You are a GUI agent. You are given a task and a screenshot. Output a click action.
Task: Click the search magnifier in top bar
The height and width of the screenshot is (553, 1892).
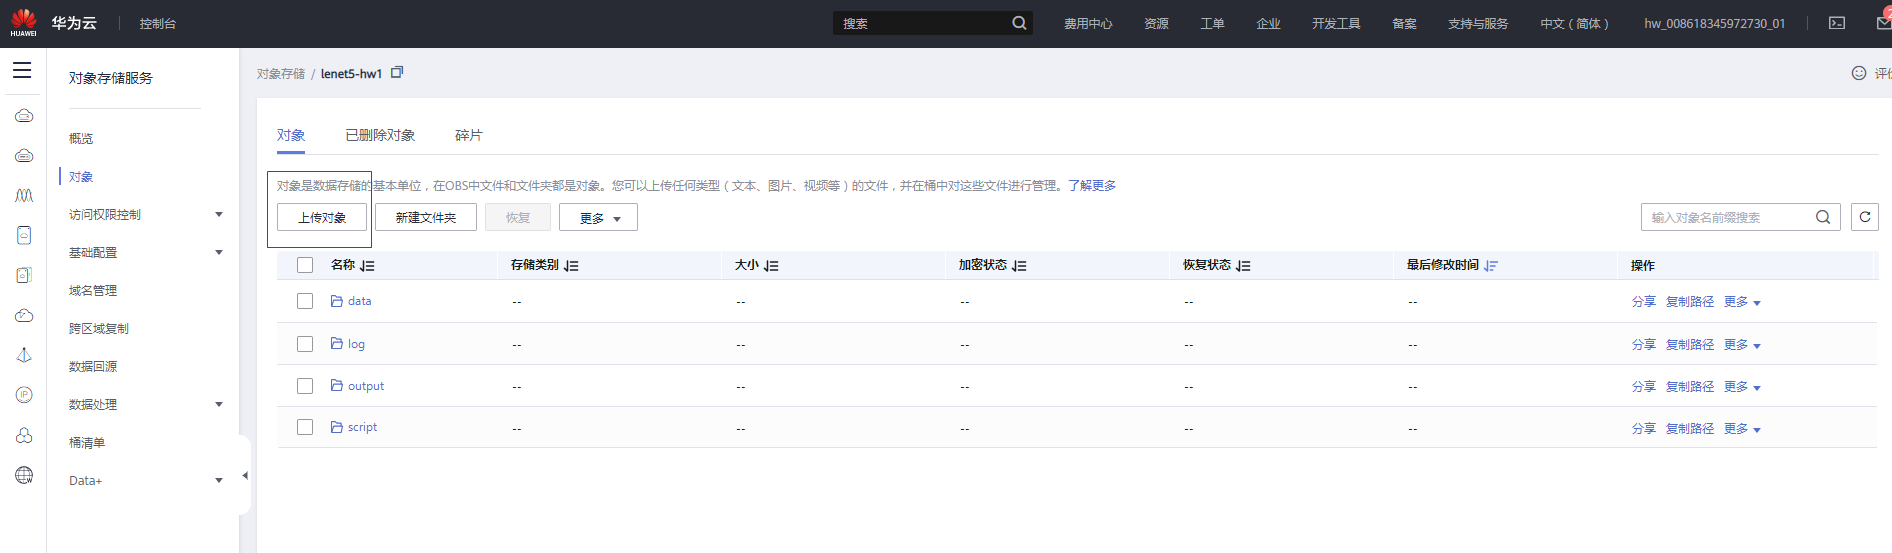click(x=1019, y=23)
